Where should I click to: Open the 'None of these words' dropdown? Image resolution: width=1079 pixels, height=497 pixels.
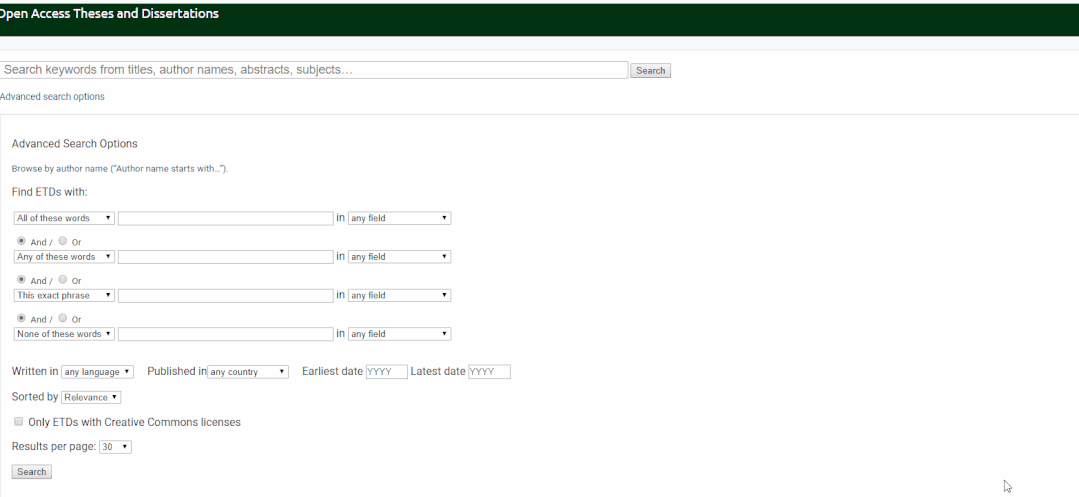point(64,334)
